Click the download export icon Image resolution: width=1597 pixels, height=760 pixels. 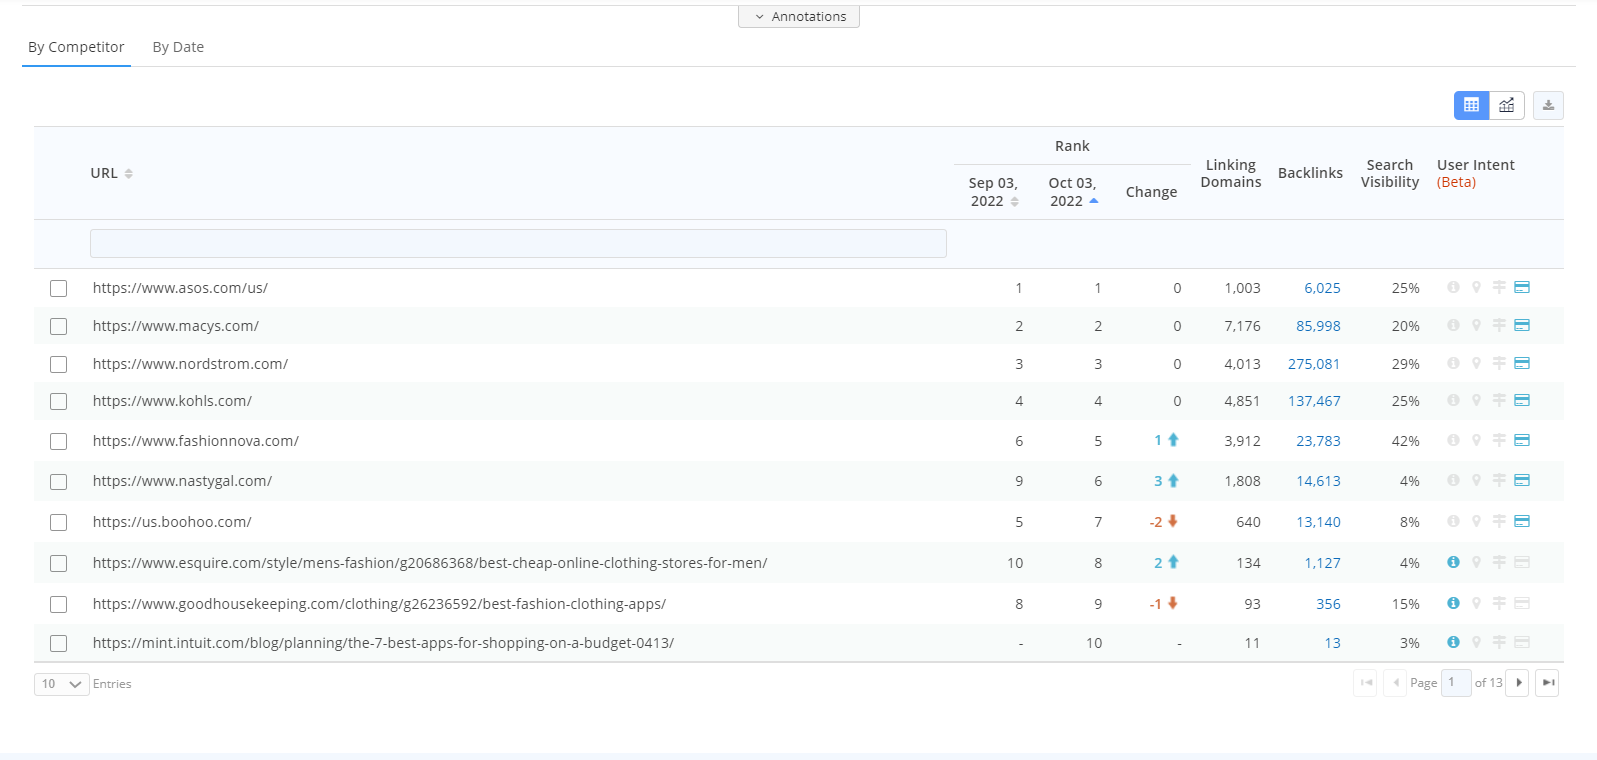tap(1548, 105)
